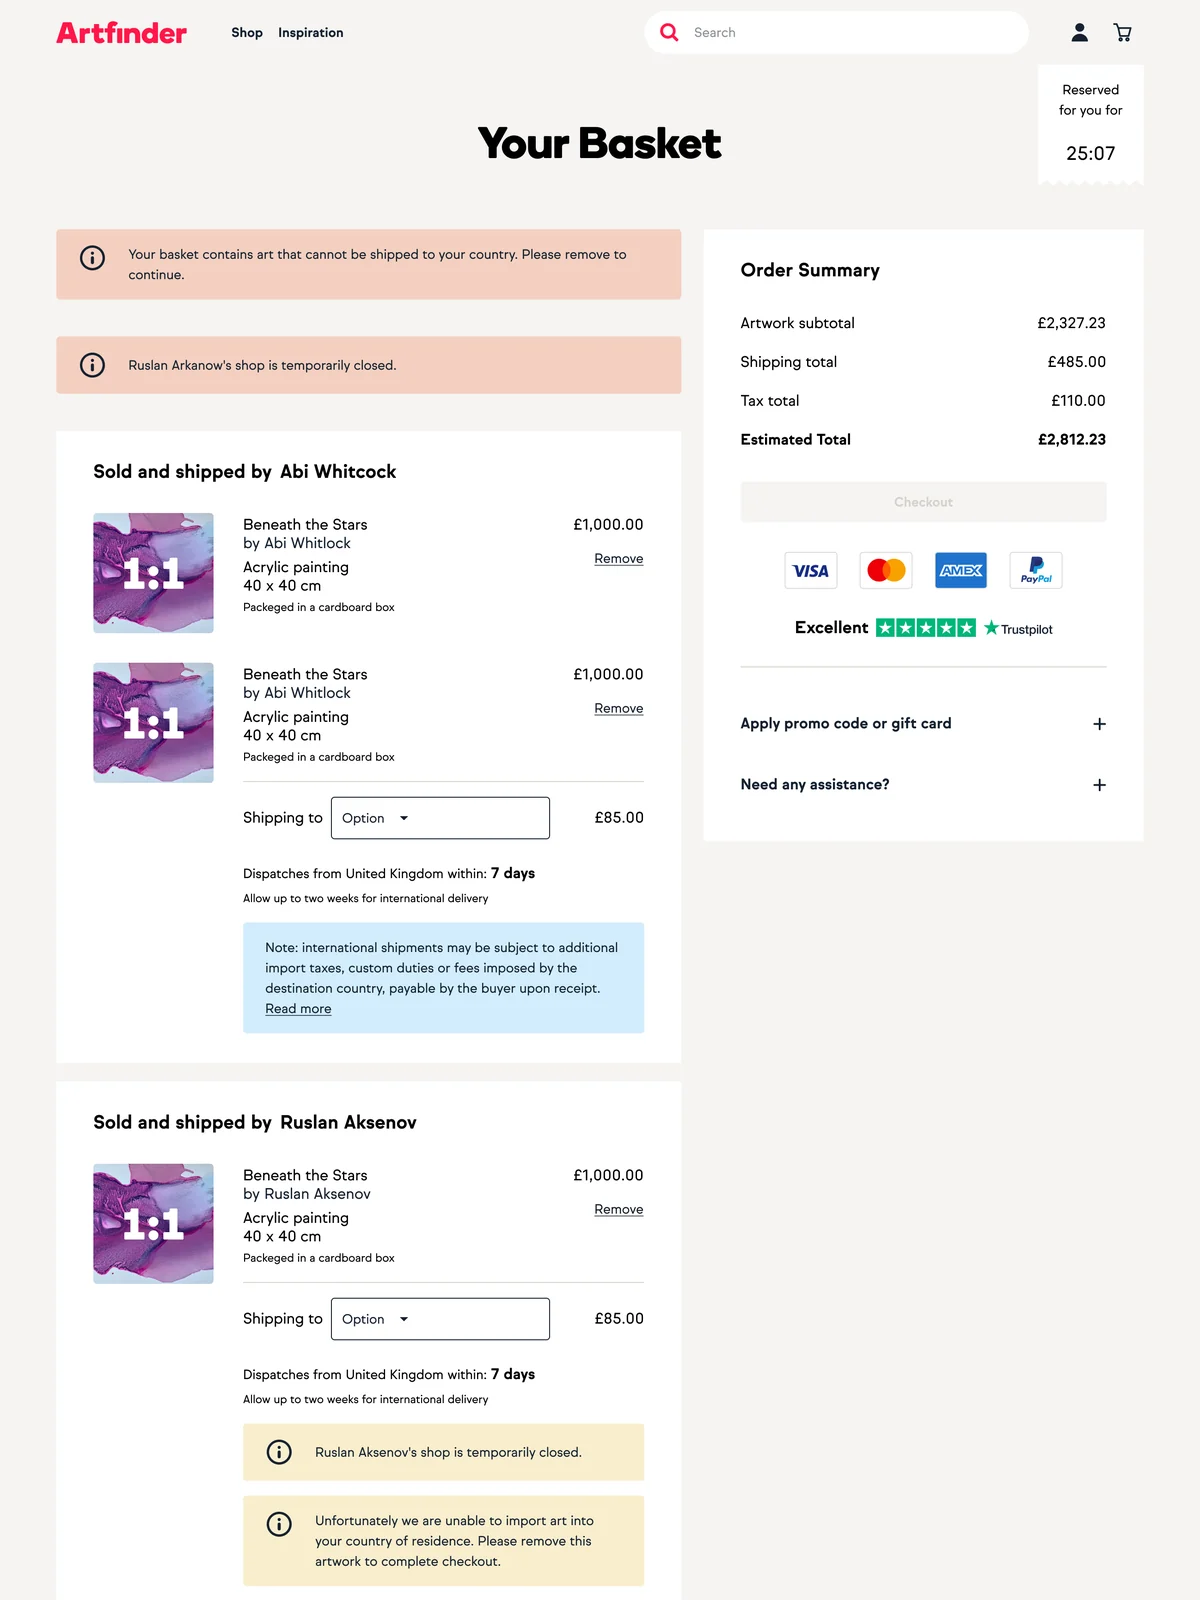
Task: Open the shopping cart icon
Action: coord(1122,33)
